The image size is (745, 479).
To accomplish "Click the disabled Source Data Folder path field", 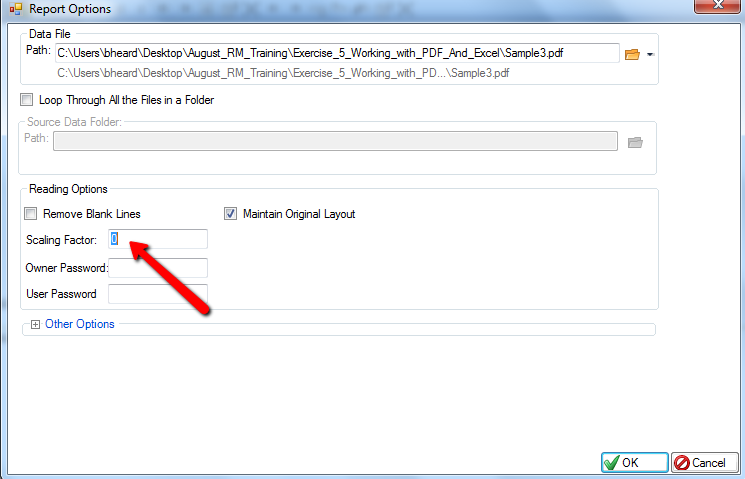I will tap(335, 141).
